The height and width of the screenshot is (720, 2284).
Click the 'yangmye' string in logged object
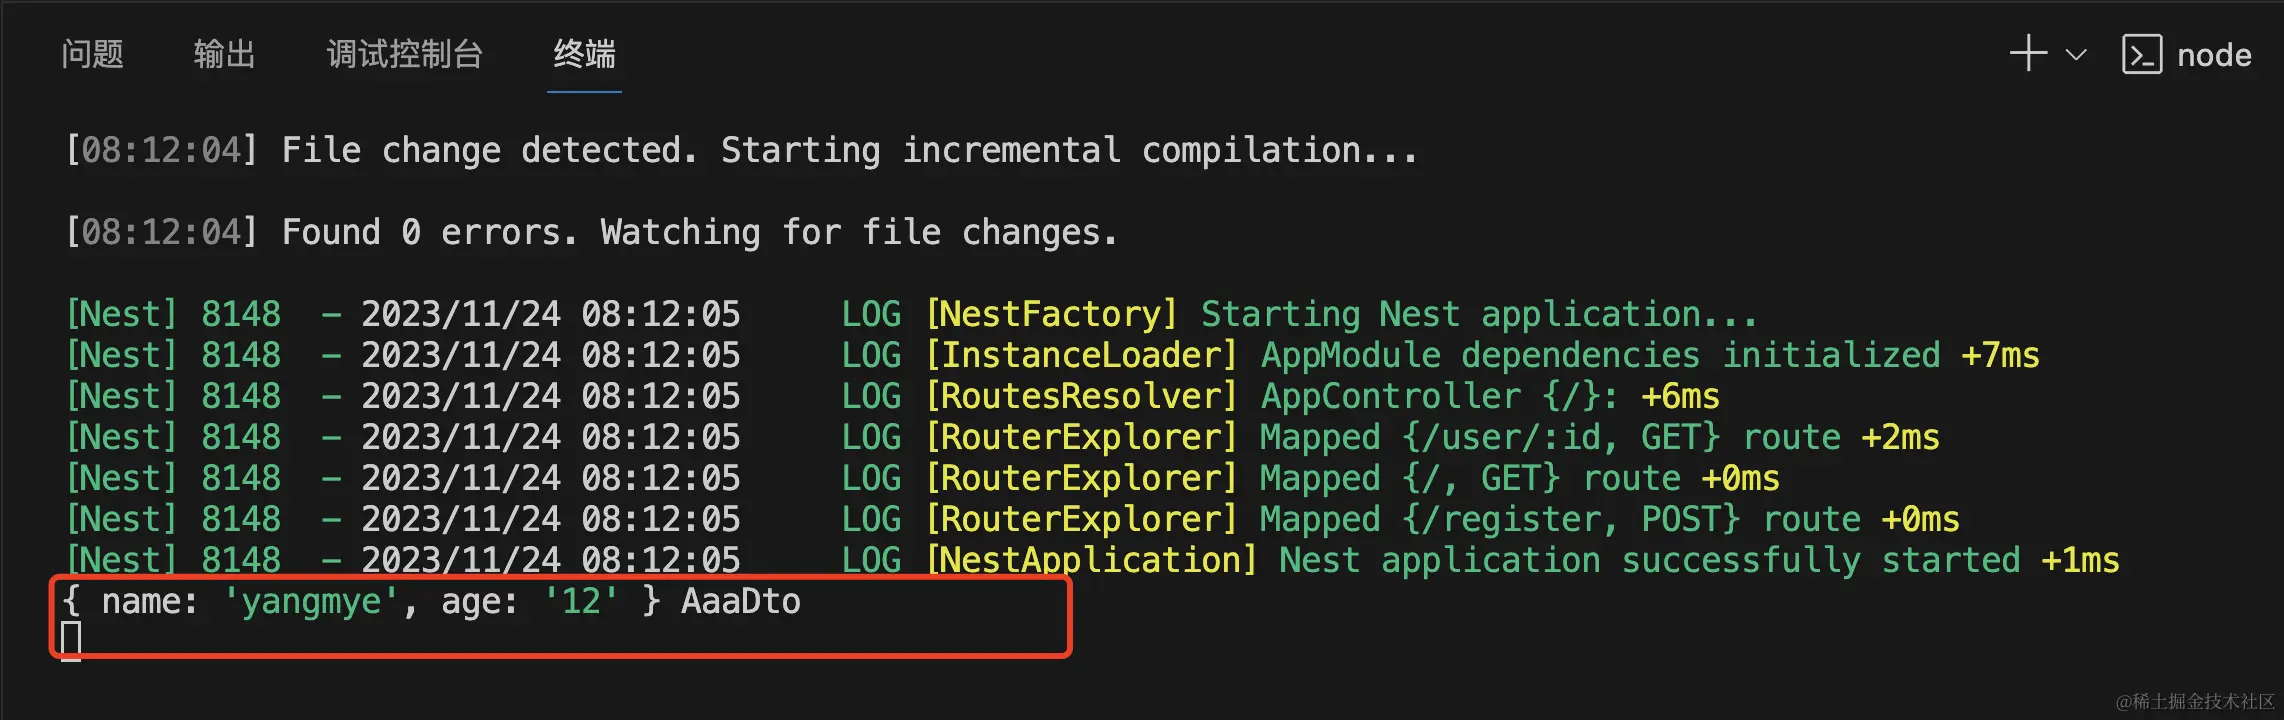pos(311,602)
